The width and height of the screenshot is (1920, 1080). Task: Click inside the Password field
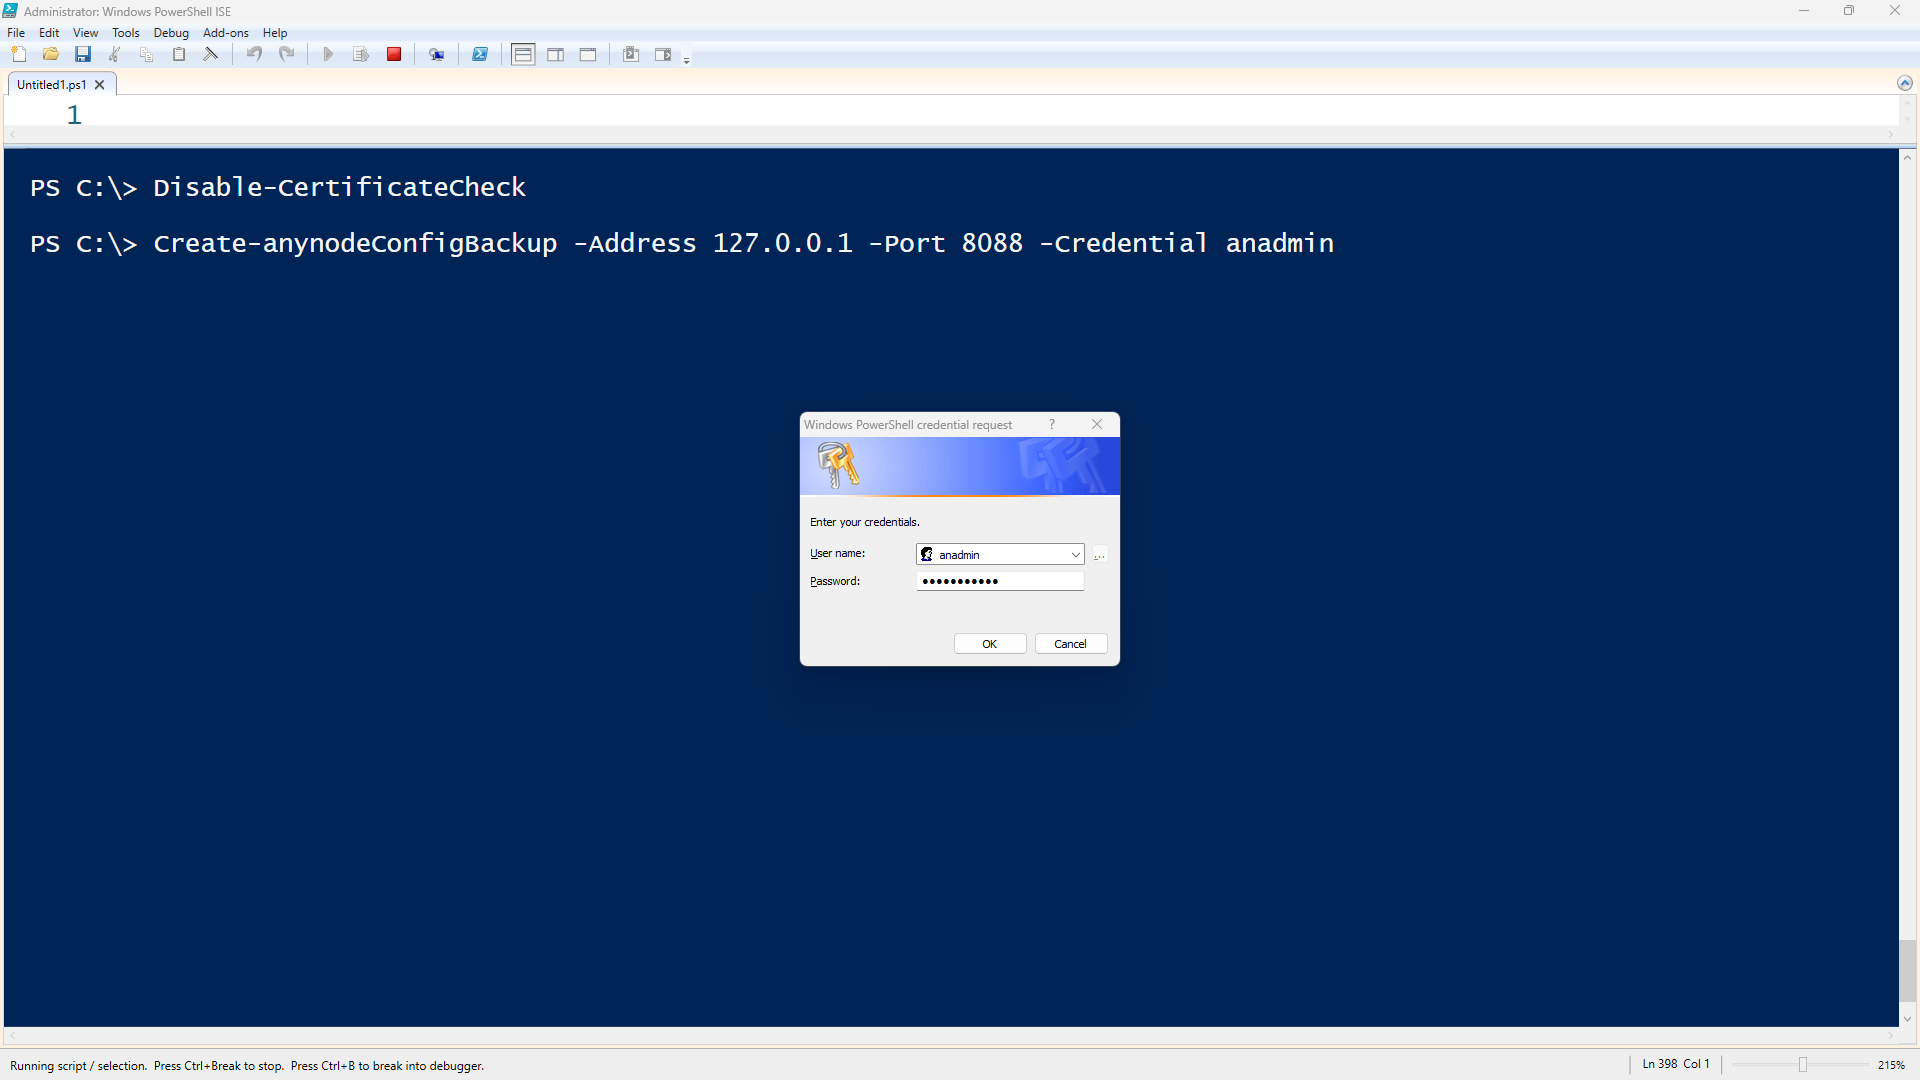999,580
